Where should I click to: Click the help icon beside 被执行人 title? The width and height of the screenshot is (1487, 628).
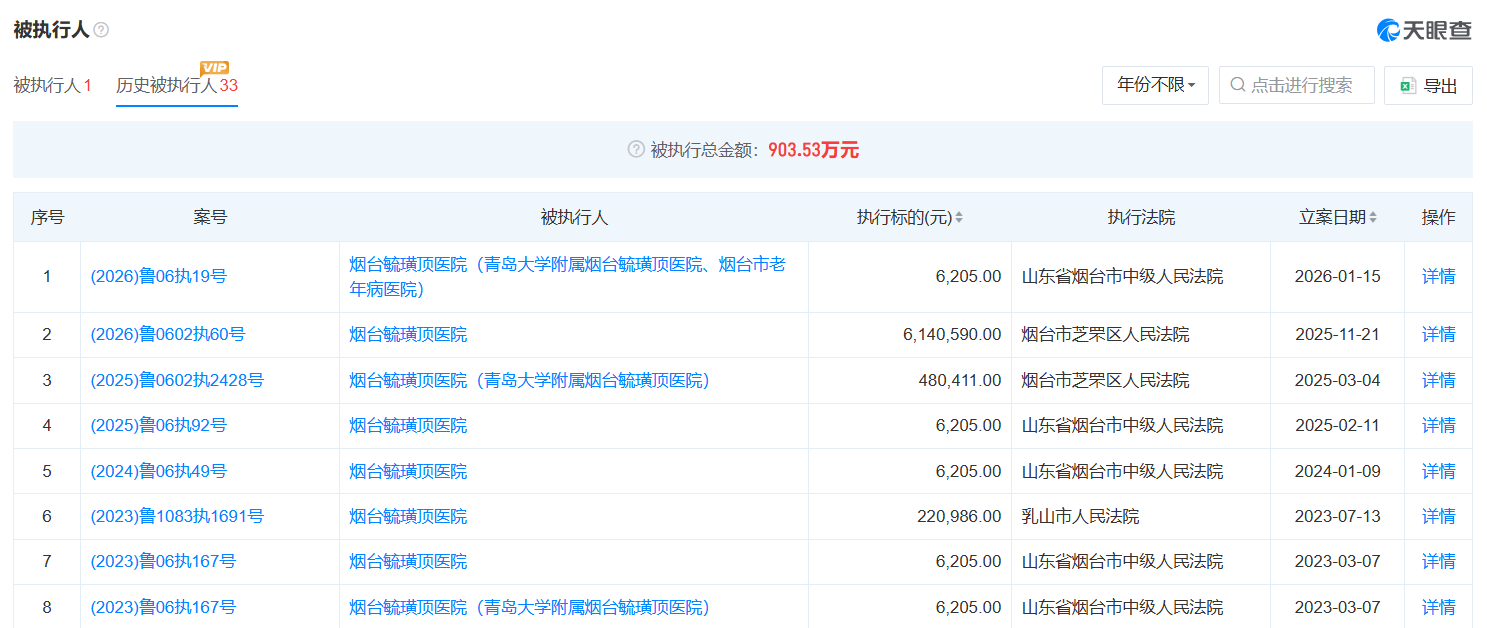pos(101,31)
